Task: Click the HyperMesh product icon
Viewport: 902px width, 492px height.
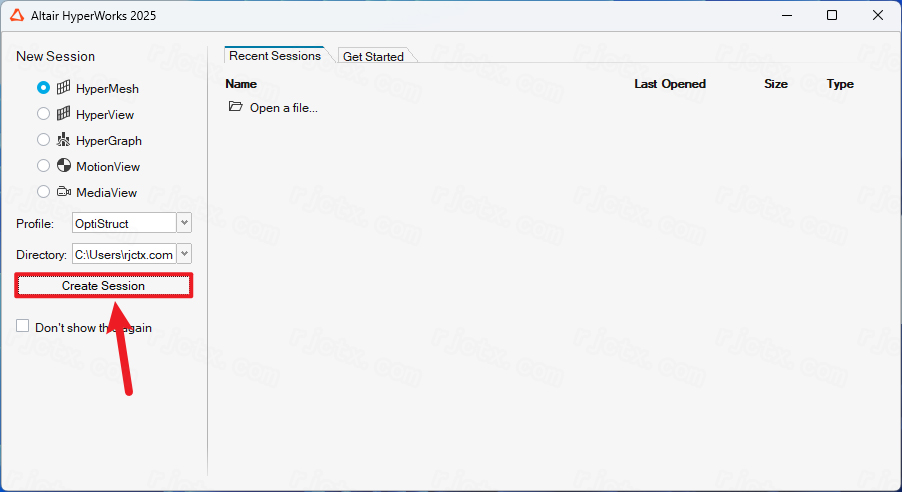Action: coord(64,88)
